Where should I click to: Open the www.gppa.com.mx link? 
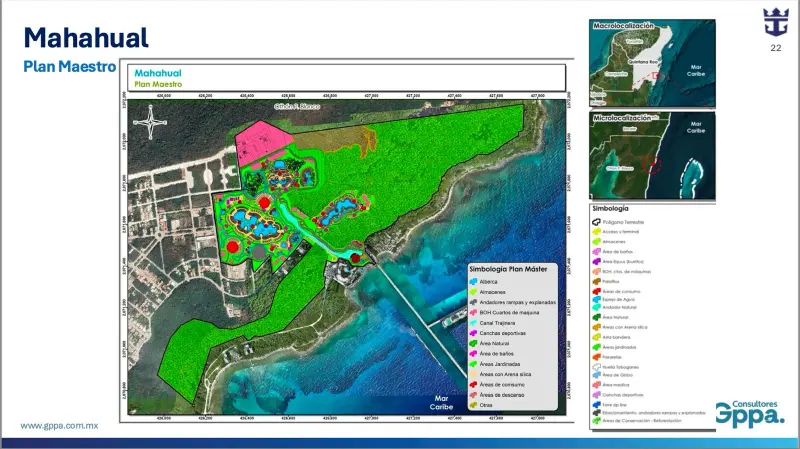click(x=57, y=425)
